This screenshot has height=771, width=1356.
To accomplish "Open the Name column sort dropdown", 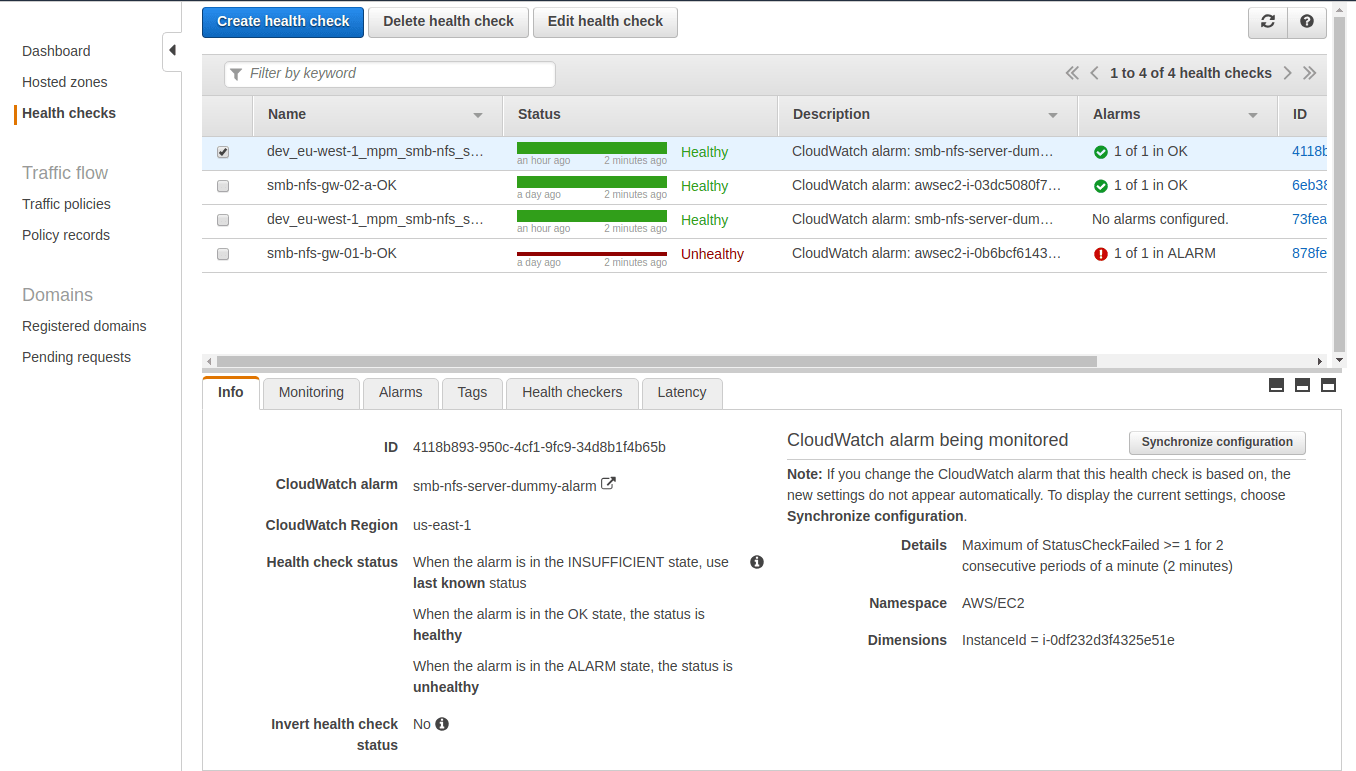I will click(x=477, y=115).
